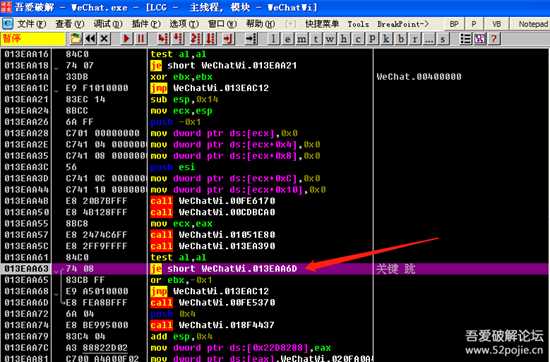The width and height of the screenshot is (550, 362).
Task: Click the Notepad shortcut button
Action: 534,24
